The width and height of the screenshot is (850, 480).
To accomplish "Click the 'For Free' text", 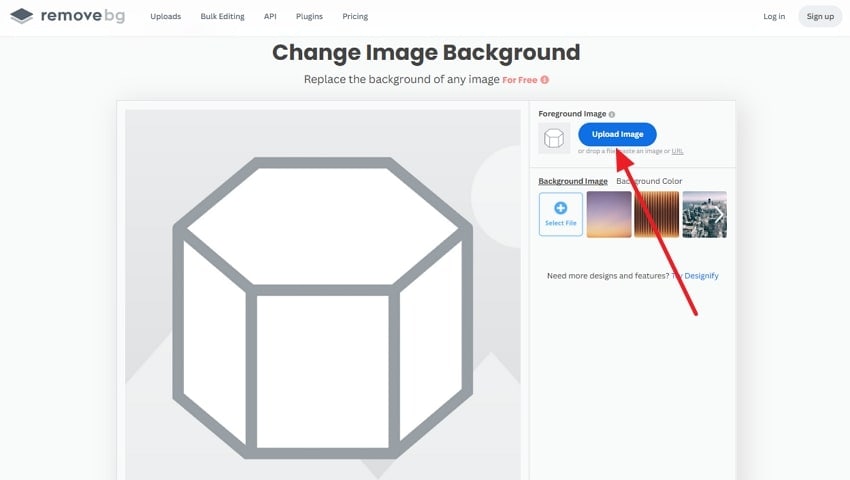I will coord(519,80).
